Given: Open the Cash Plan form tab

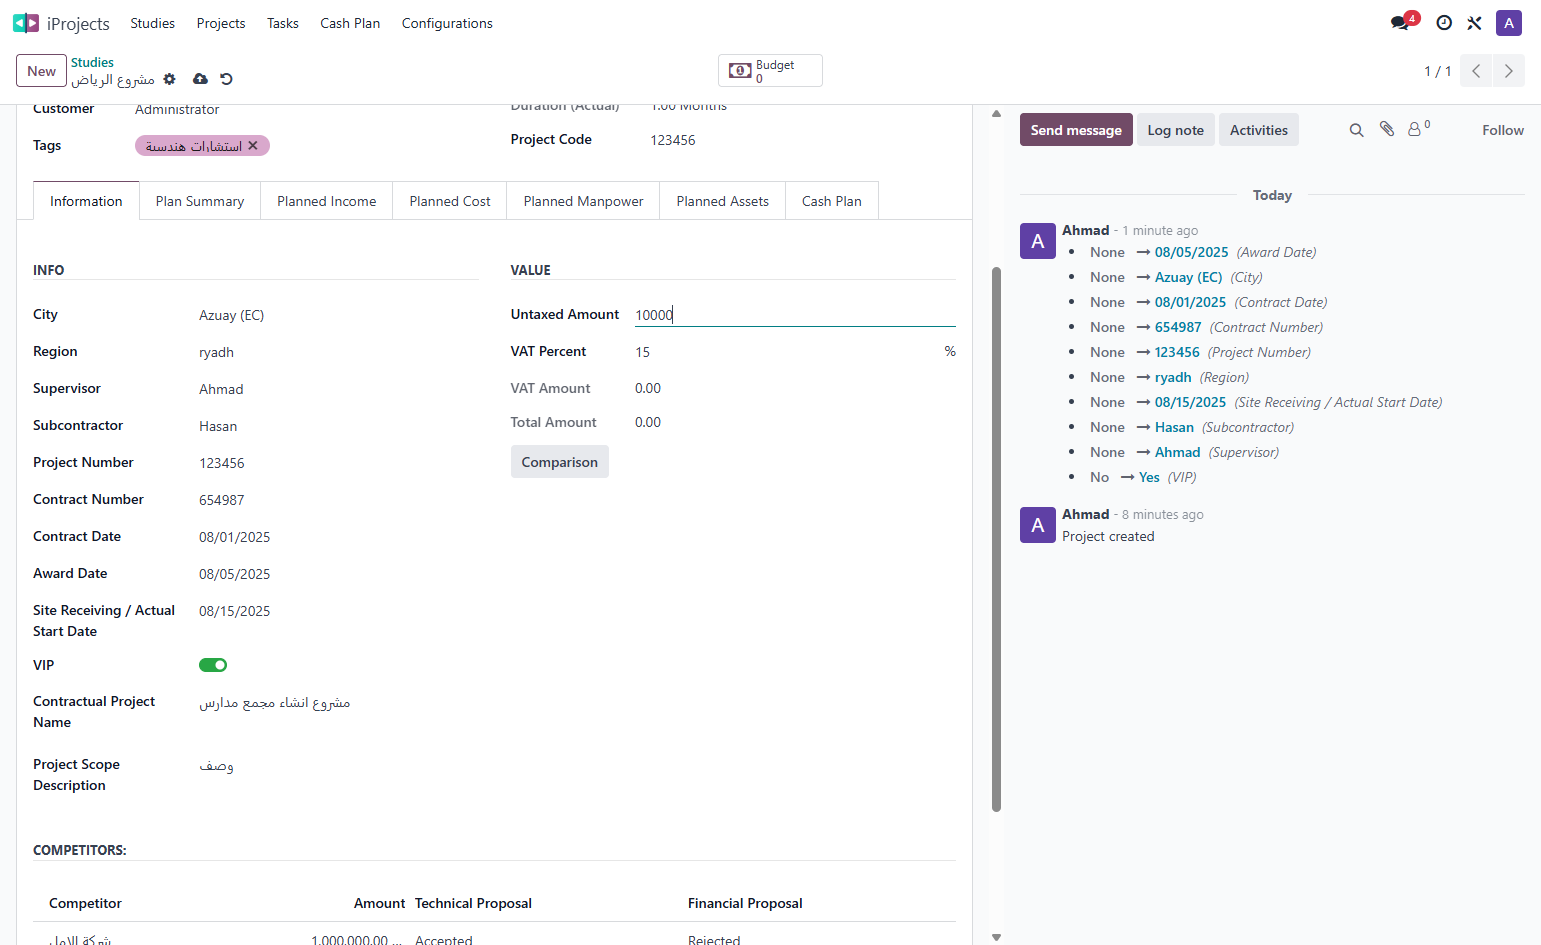Looking at the screenshot, I should click(x=832, y=201).
